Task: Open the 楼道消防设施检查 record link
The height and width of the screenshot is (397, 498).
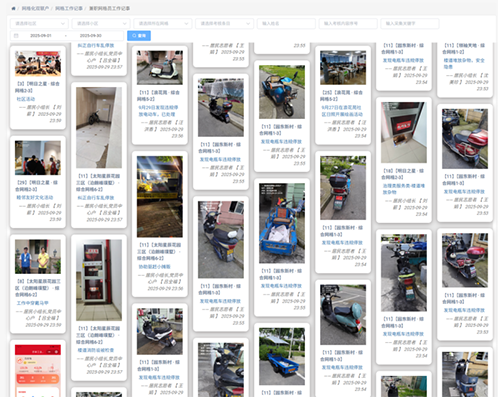Action: (x=96, y=350)
